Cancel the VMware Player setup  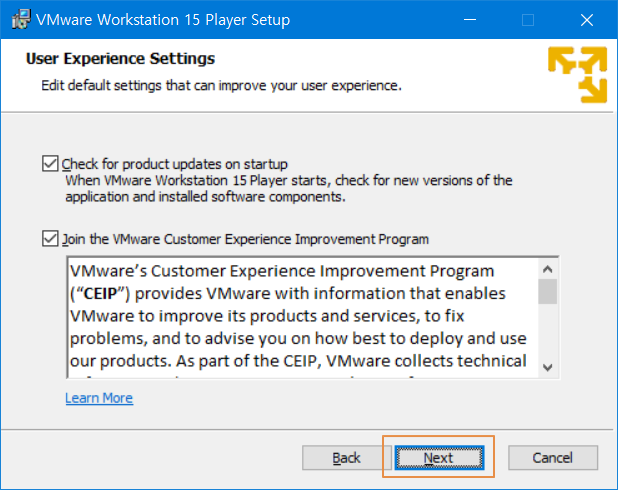[x=553, y=458]
